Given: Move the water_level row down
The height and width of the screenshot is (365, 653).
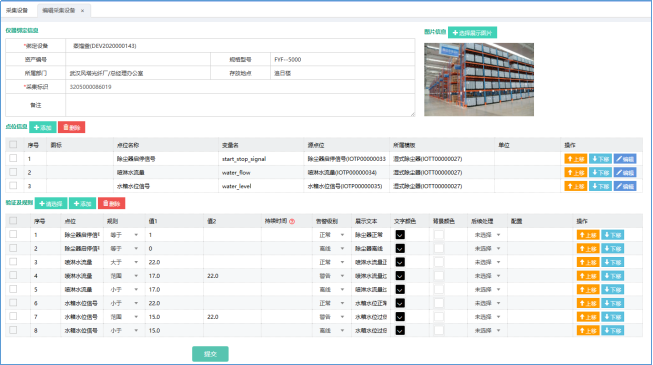Looking at the screenshot, I should (600, 186).
